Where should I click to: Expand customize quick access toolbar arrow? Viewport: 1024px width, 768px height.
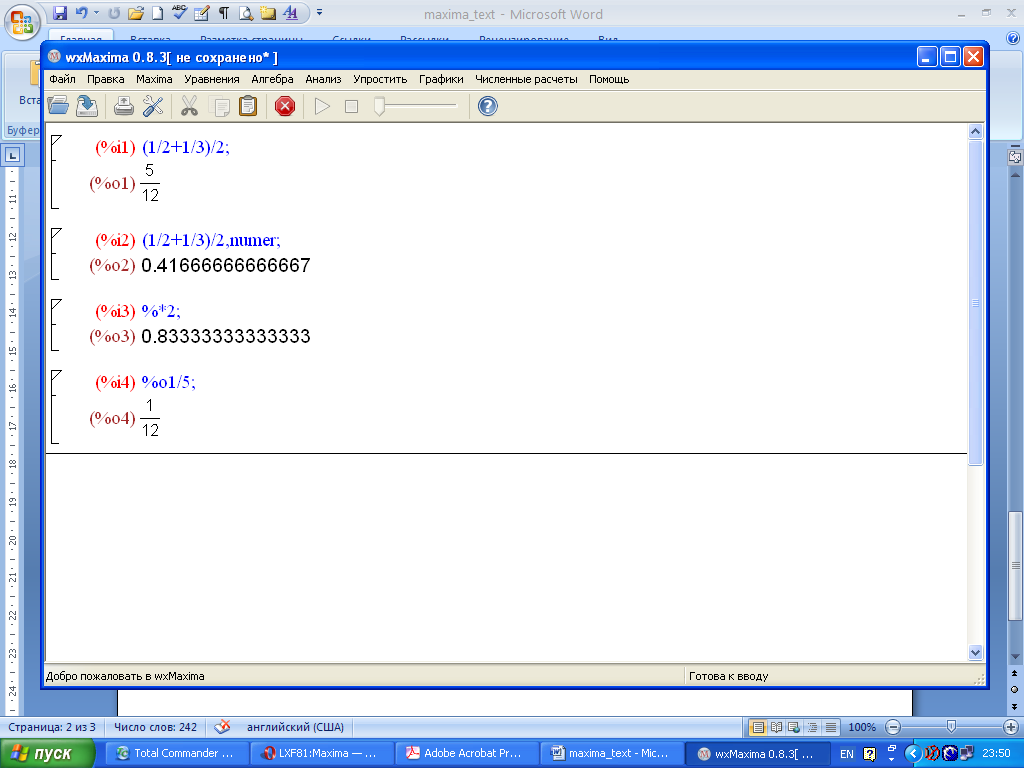point(319,12)
